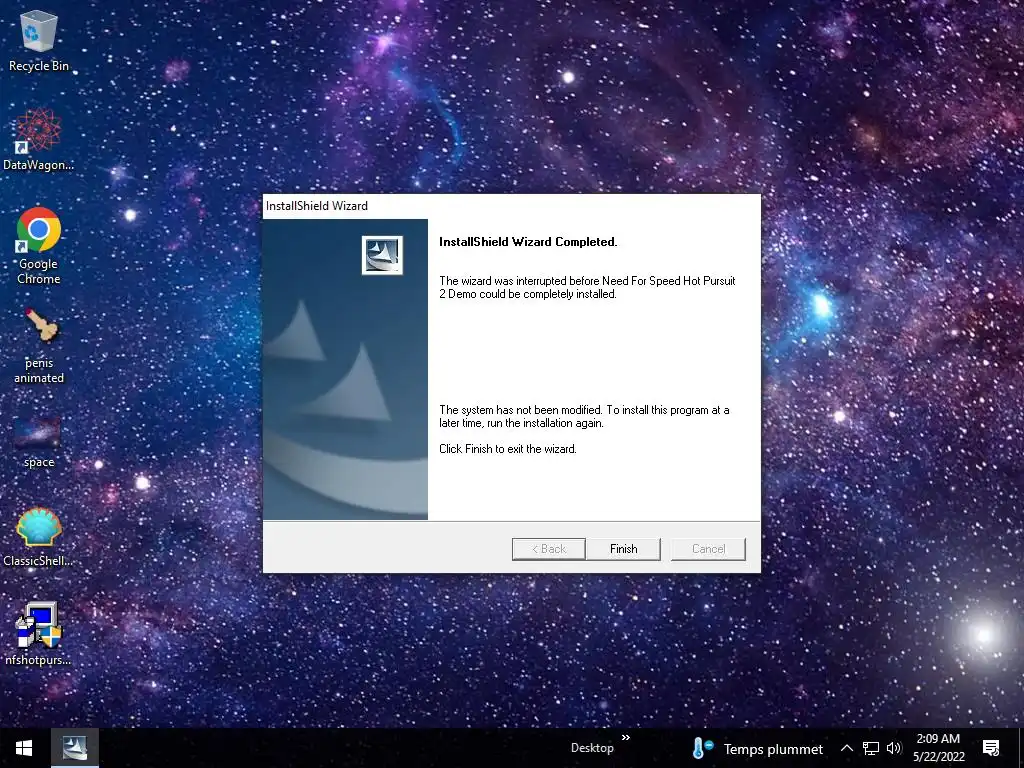Click the InstallShield Wizard title bar
1024x768 pixels.
511,206
